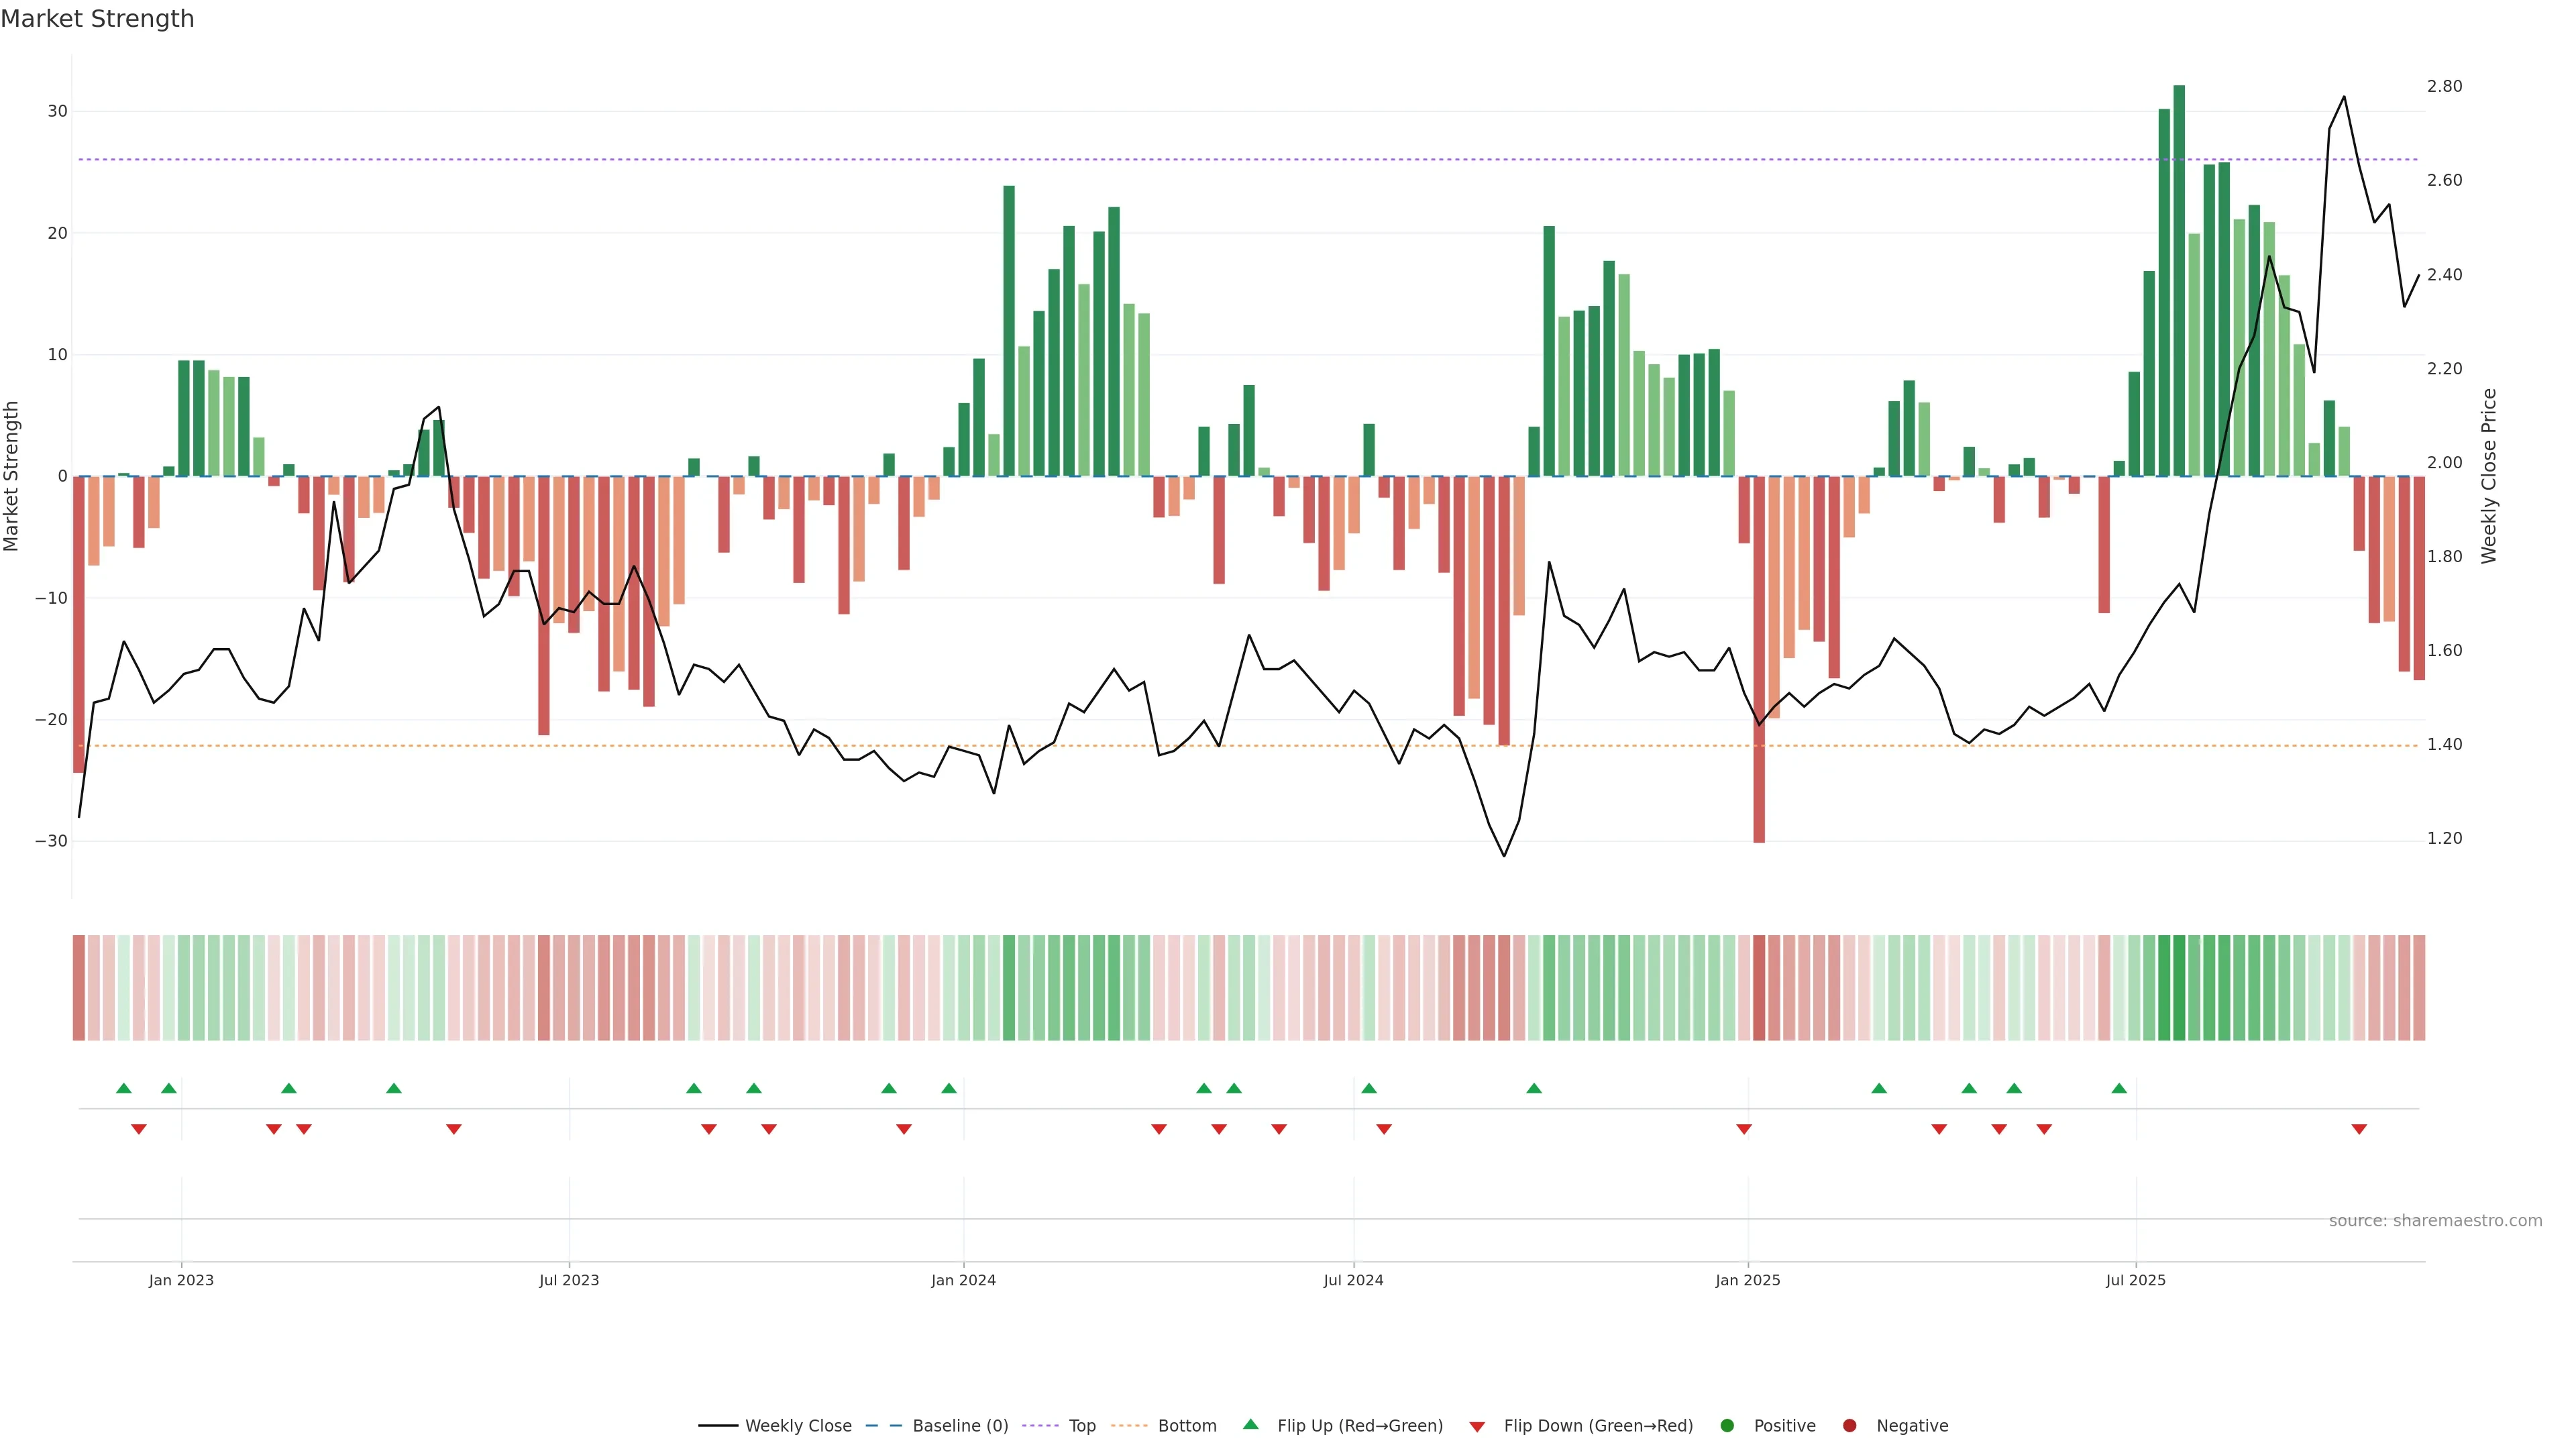Click the flip-up marker just before Jul 2025
Viewport: 2576px width, 1449px height.
(x=2119, y=1088)
